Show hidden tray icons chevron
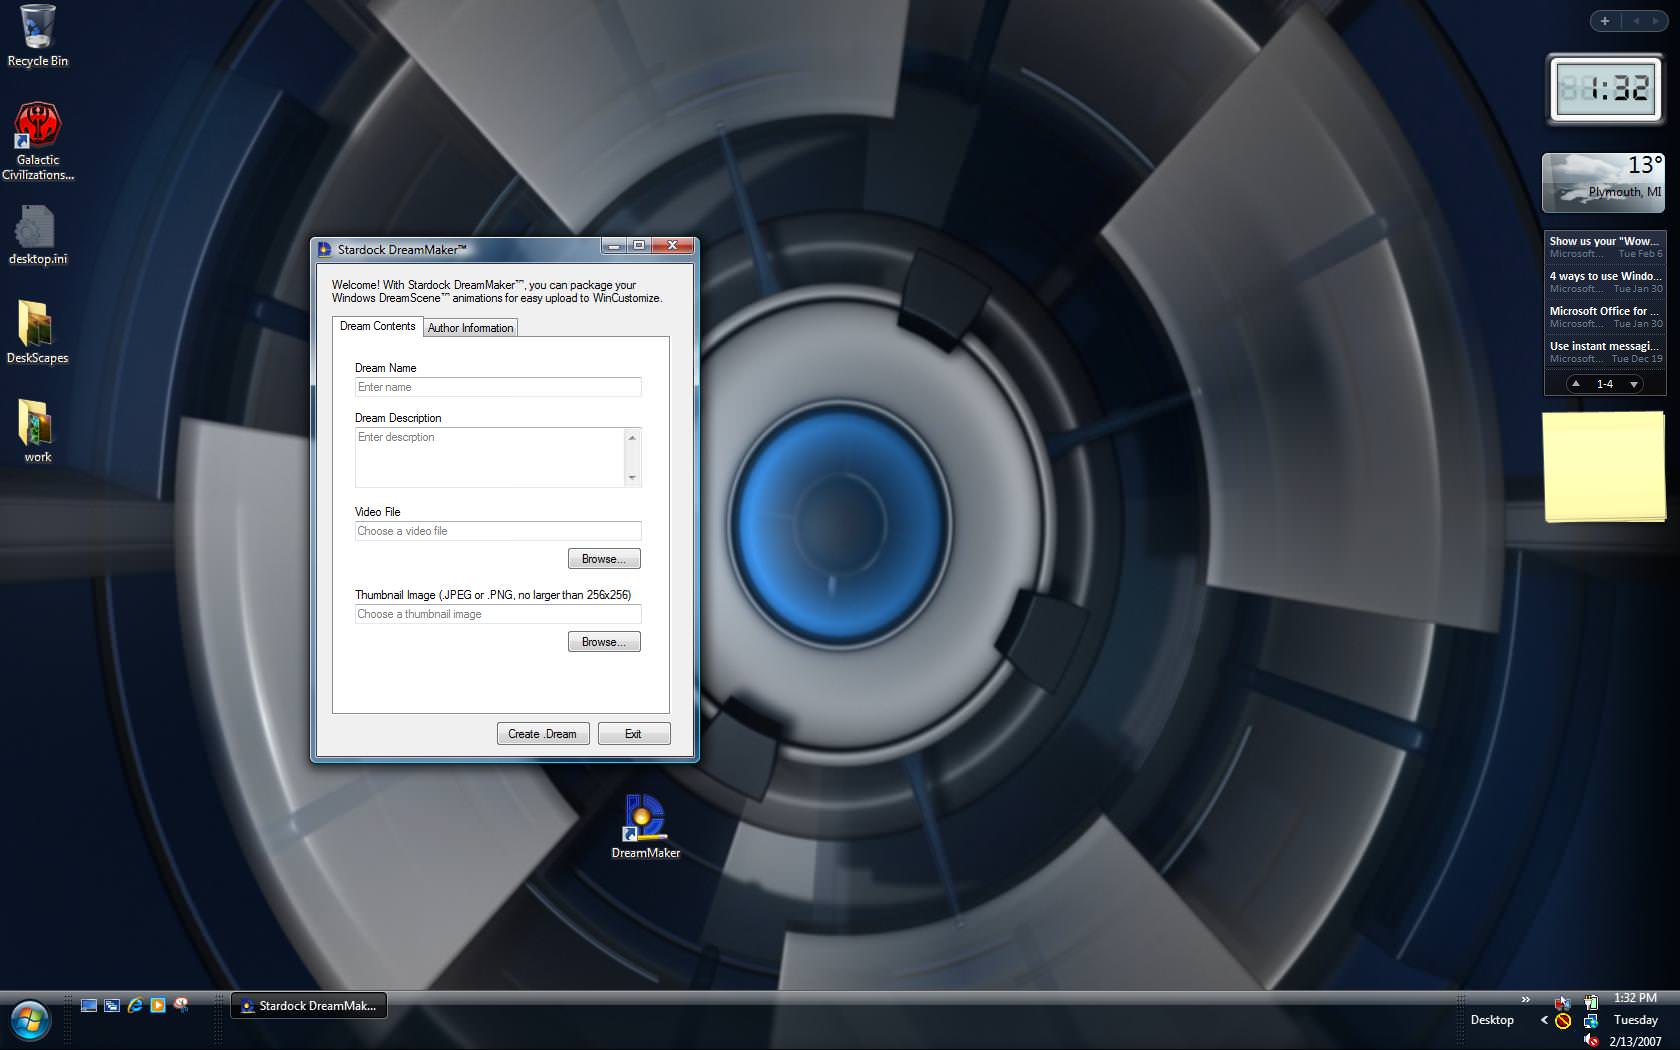Viewport: 1680px width, 1050px height. click(1545, 1020)
